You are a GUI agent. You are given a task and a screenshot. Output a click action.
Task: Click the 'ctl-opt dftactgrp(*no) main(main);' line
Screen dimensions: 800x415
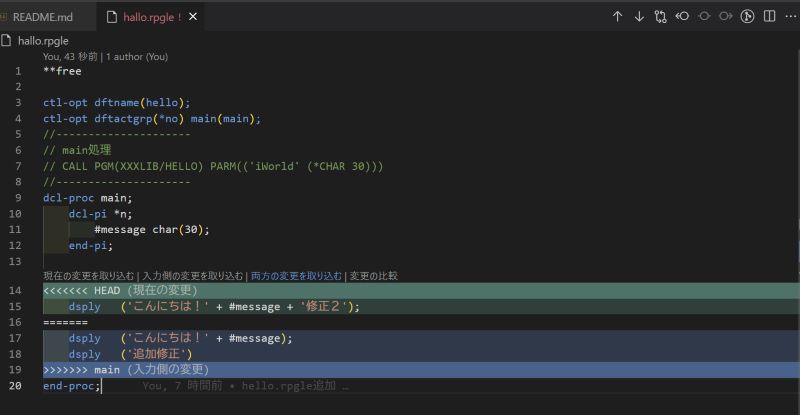[152, 118]
